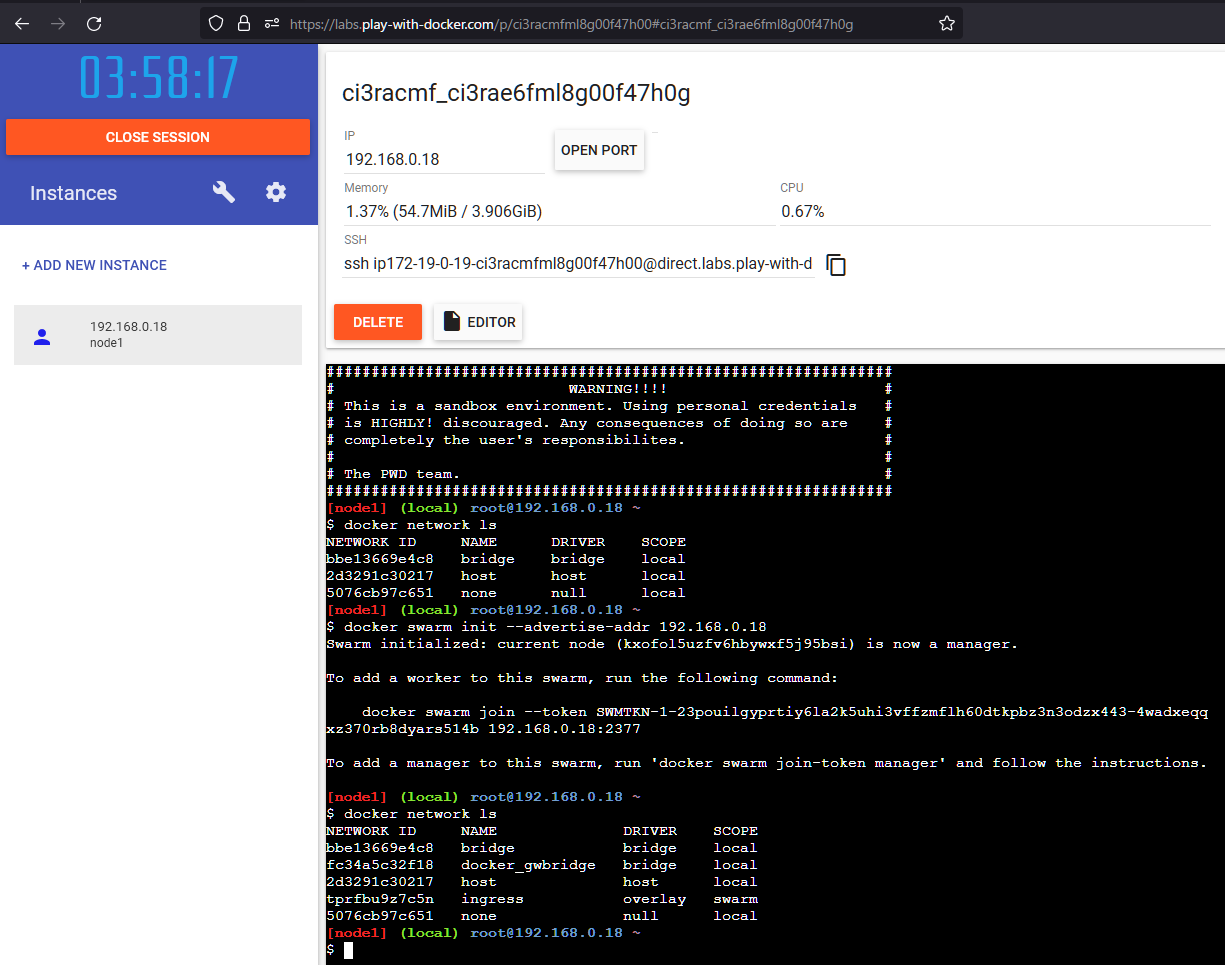Click the IP address field 192.168.0.18
This screenshot has height=965, width=1225.
443,159
